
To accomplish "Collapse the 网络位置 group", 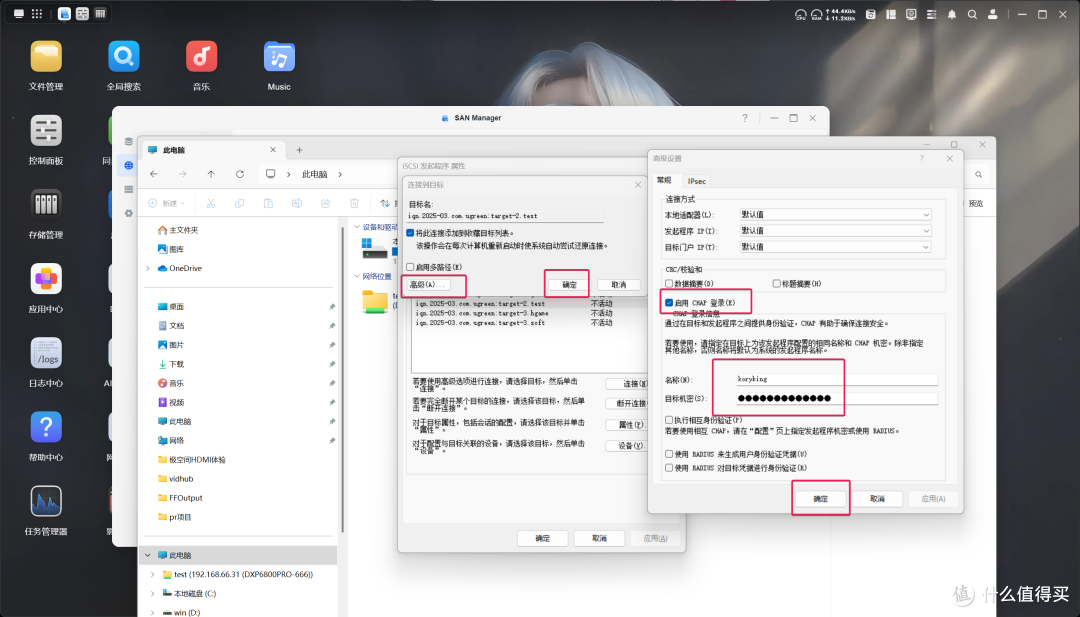I will pos(357,276).
